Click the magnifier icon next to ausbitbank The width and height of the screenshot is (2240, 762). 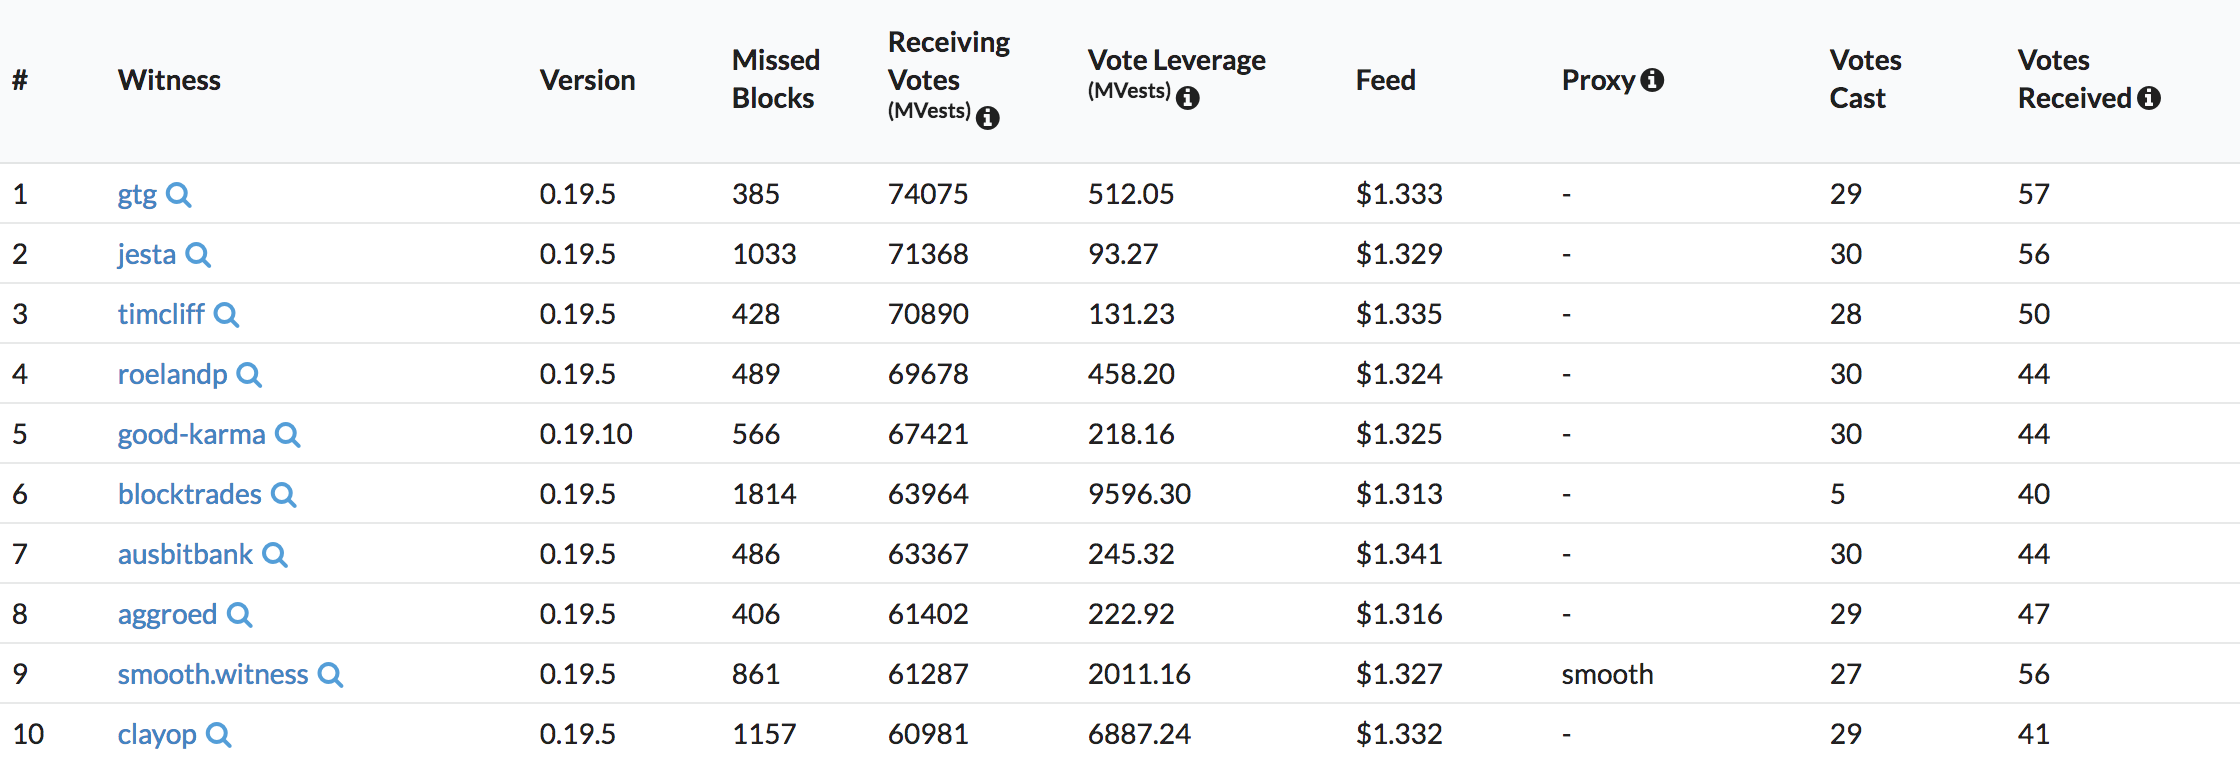click(x=275, y=555)
